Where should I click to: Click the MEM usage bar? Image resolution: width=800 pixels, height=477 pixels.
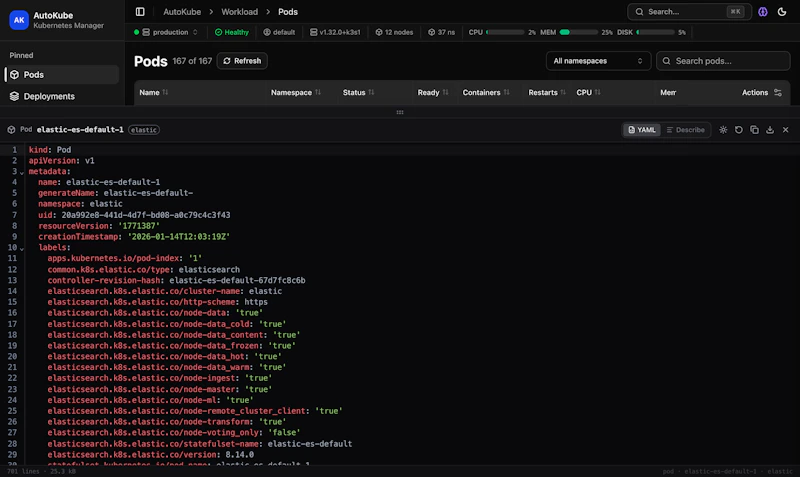click(x=579, y=32)
